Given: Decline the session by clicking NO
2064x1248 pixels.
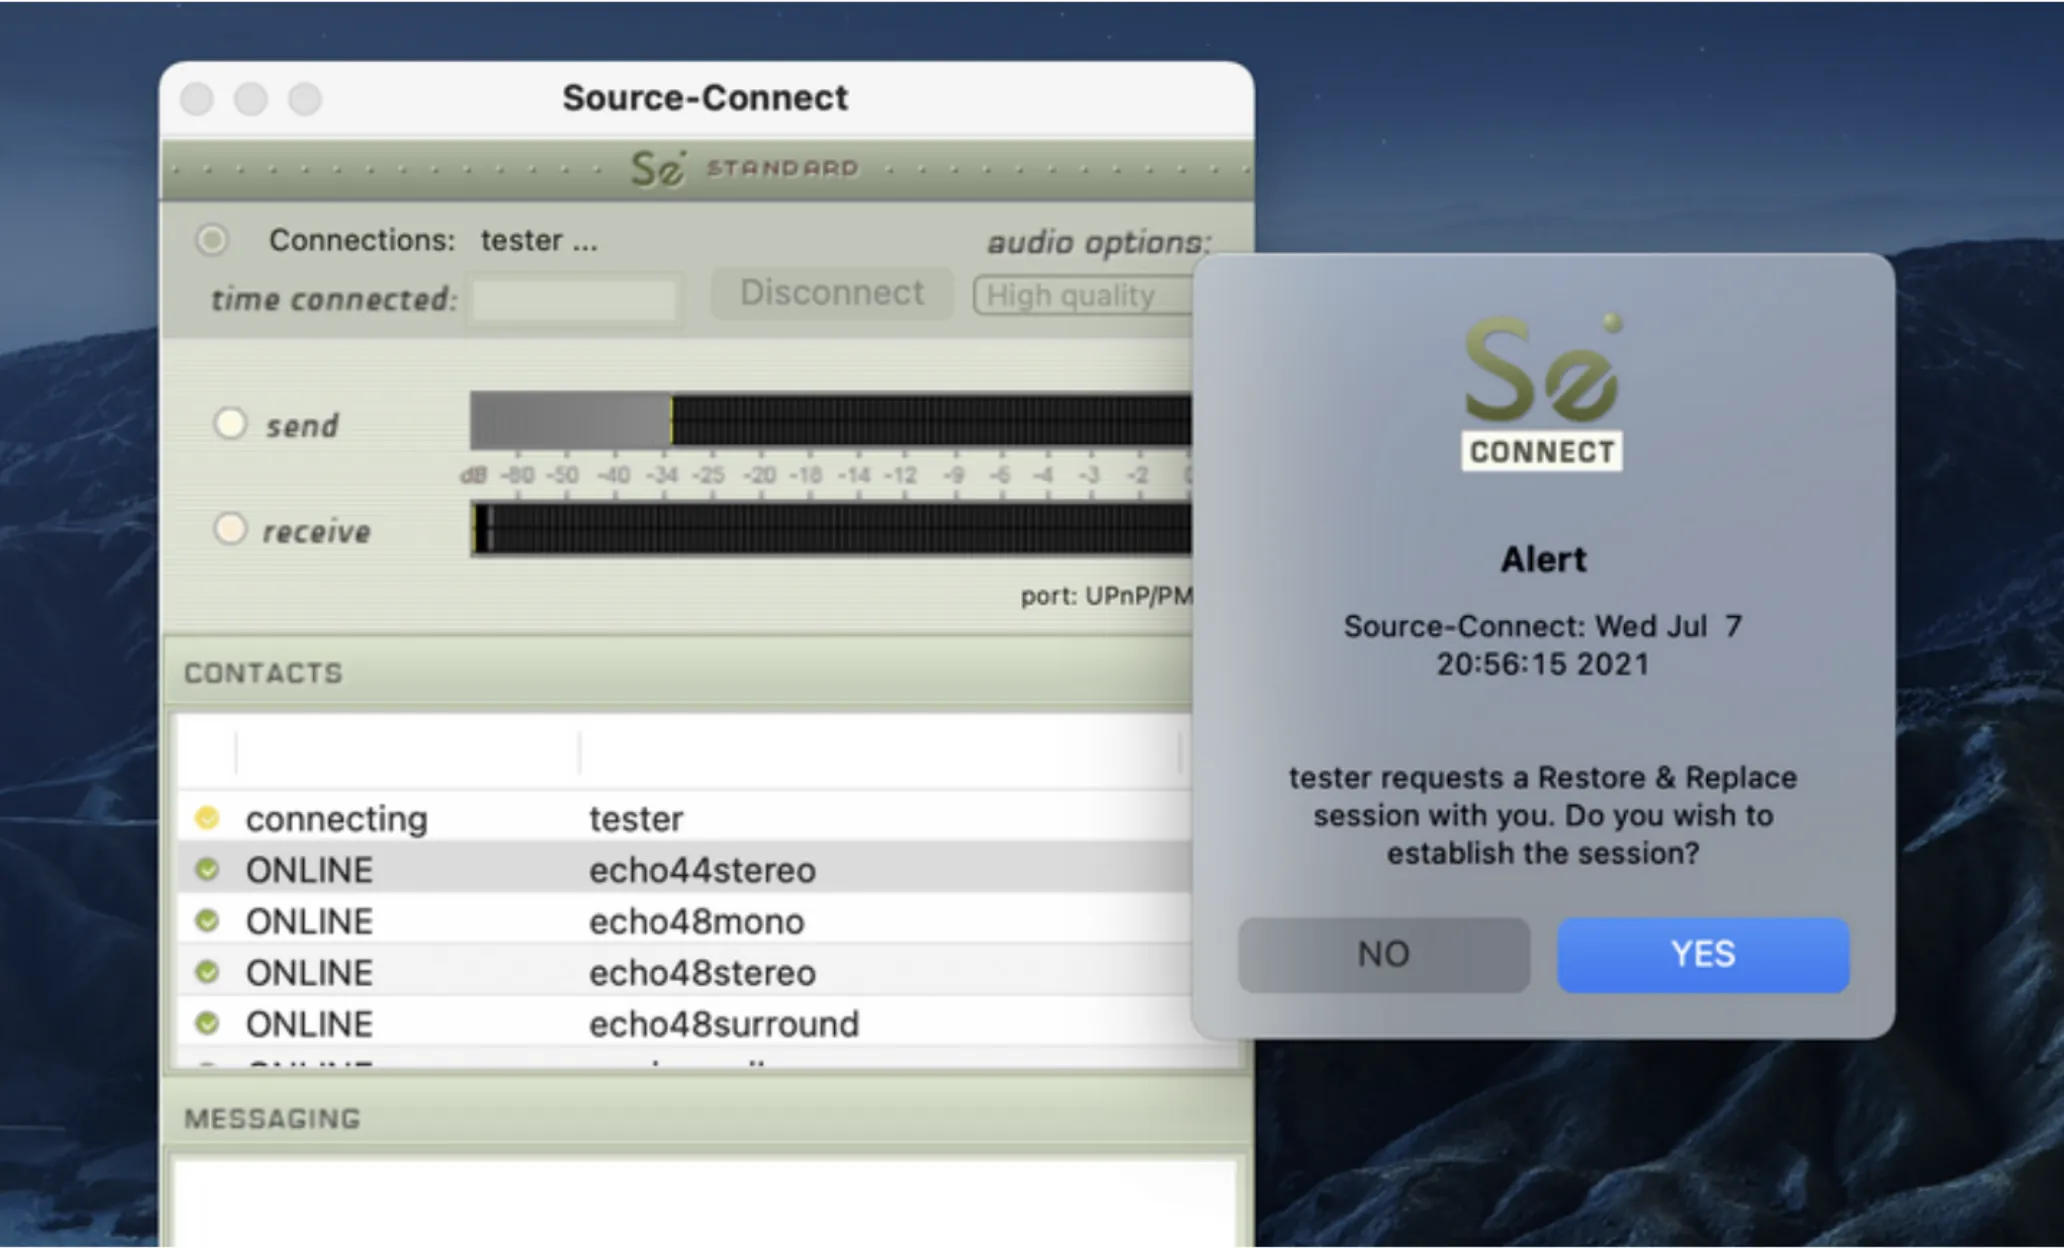Looking at the screenshot, I should [1384, 954].
